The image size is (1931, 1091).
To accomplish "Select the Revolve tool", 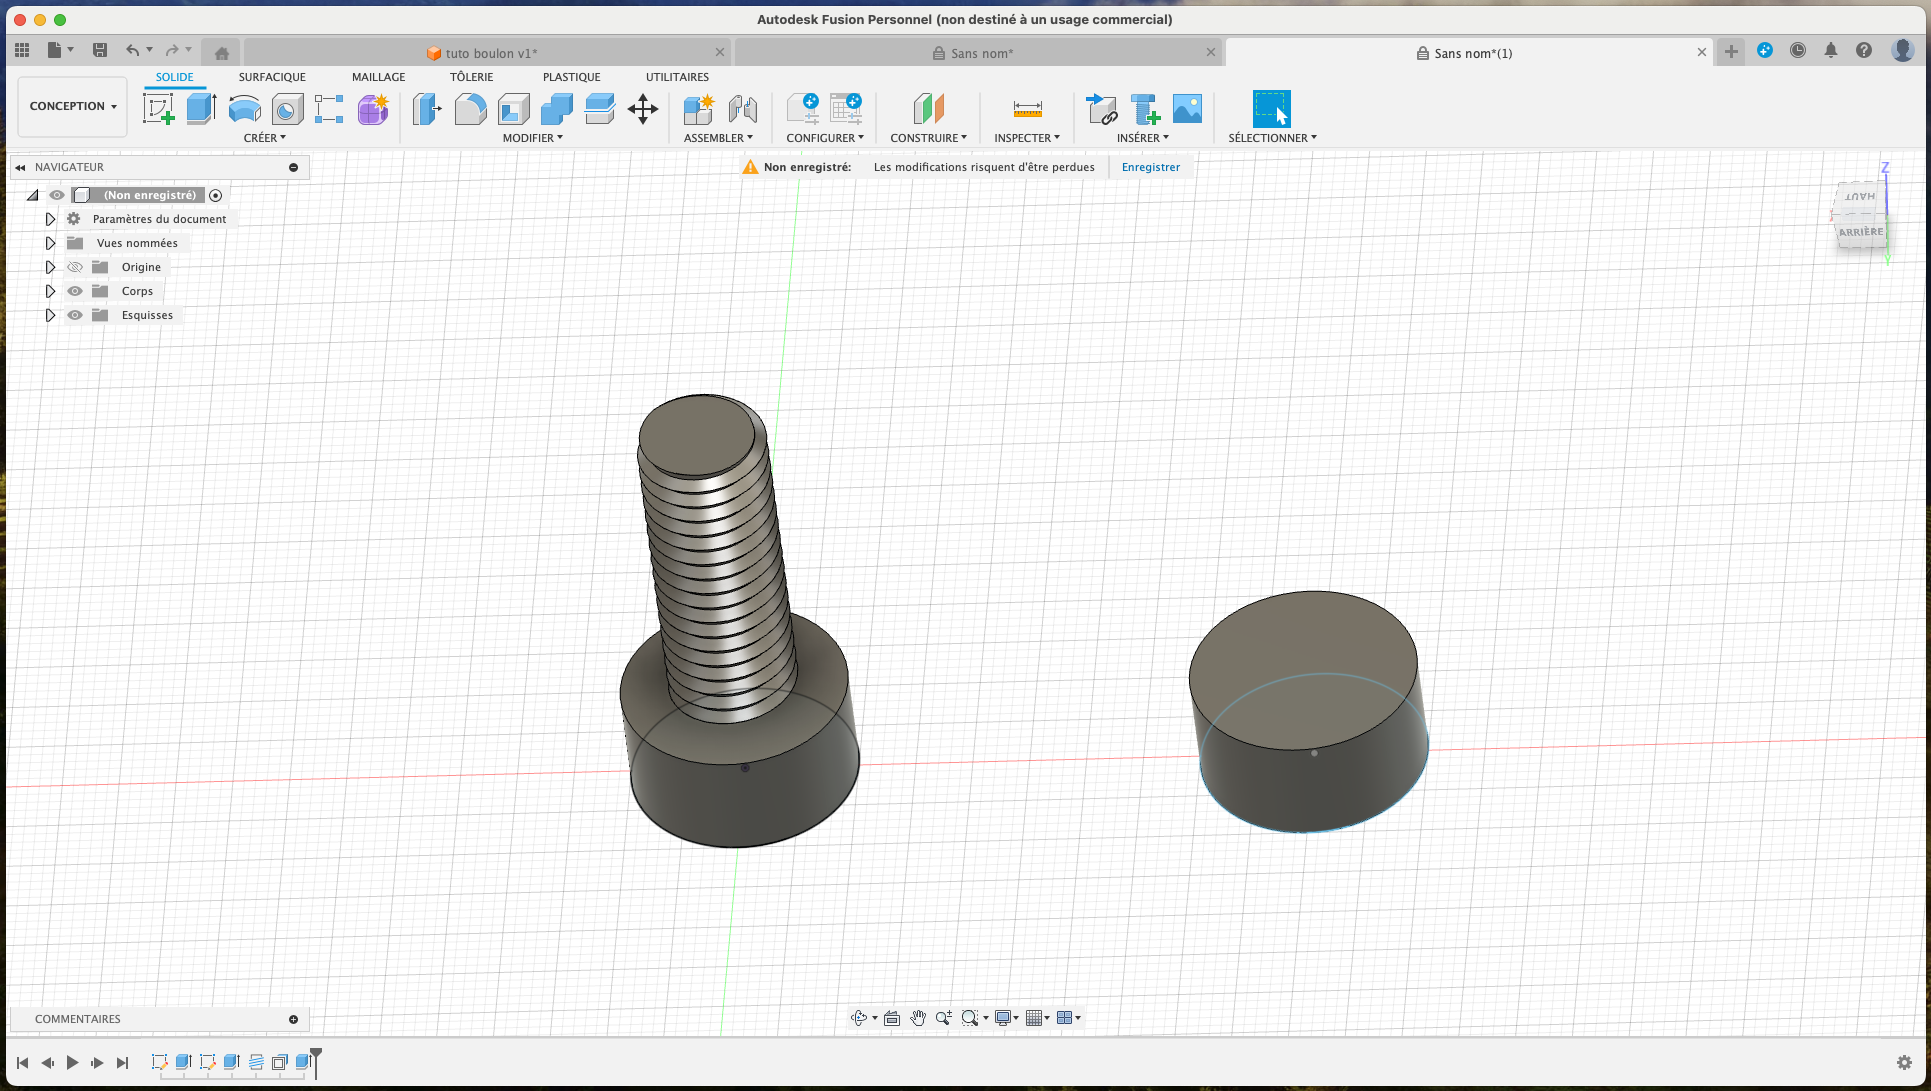I will 244,109.
